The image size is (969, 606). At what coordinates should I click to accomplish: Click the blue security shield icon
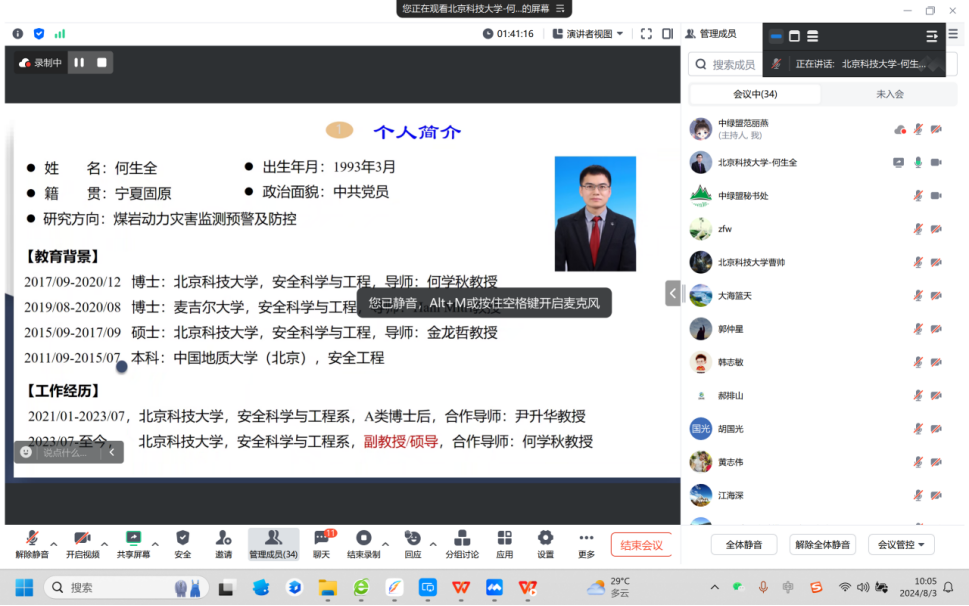[39, 34]
